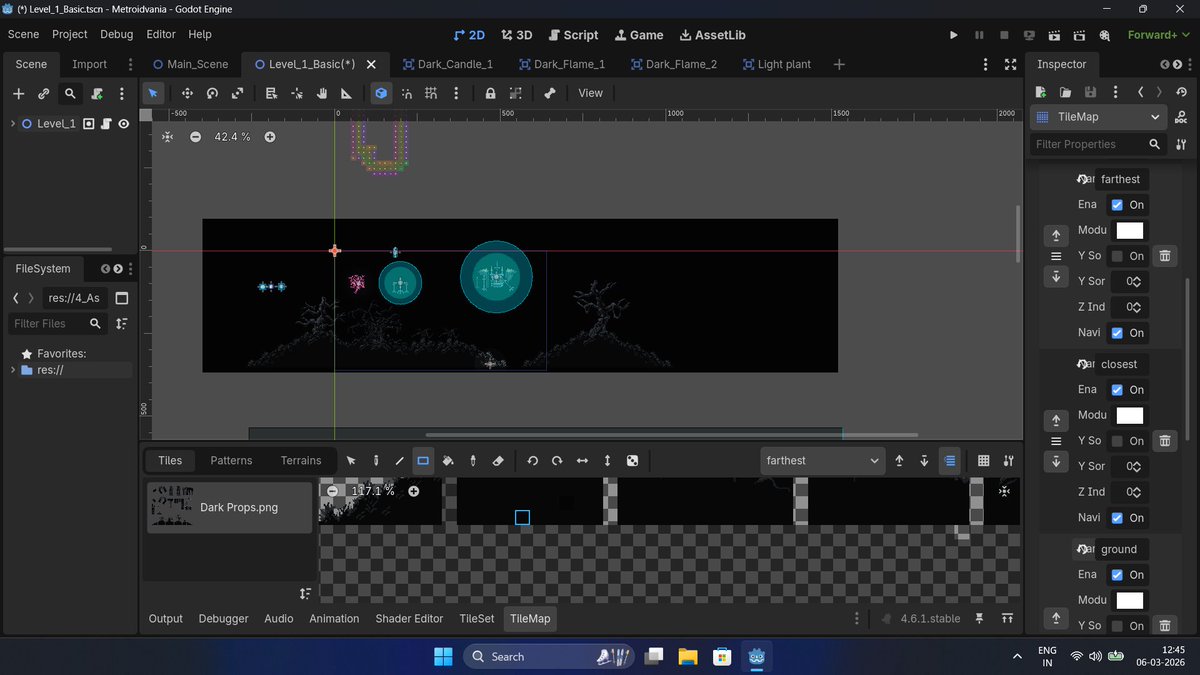Open the TileSet bottom panel
The image size is (1200, 675).
coord(476,619)
